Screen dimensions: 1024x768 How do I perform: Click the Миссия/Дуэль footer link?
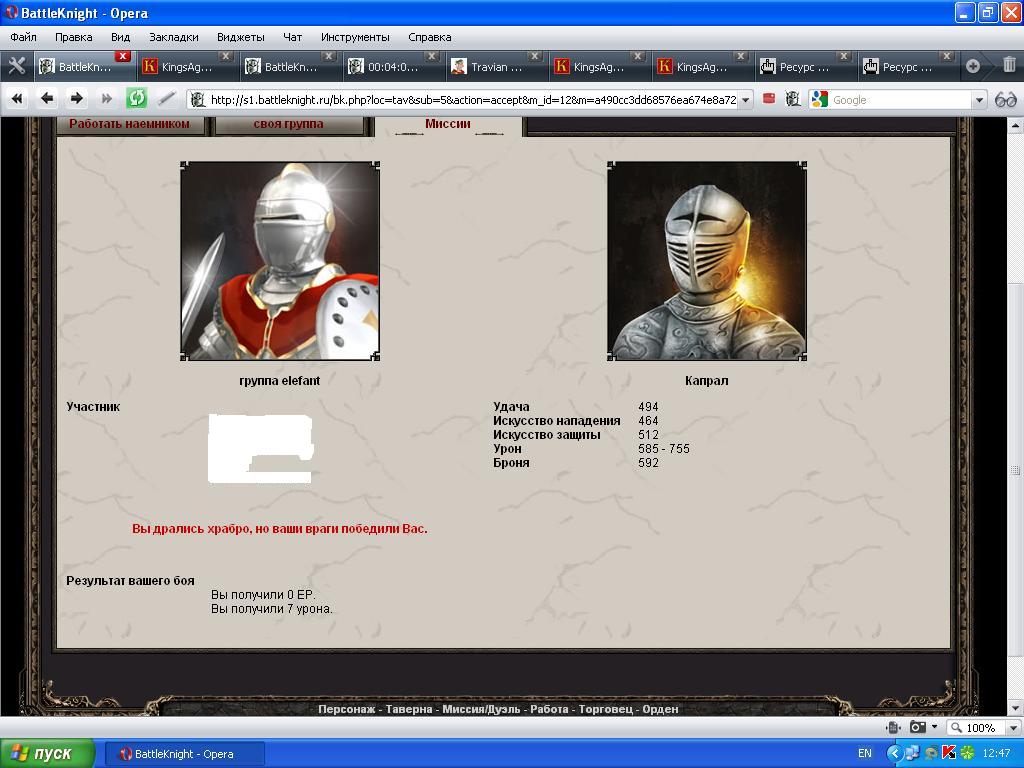click(x=481, y=709)
